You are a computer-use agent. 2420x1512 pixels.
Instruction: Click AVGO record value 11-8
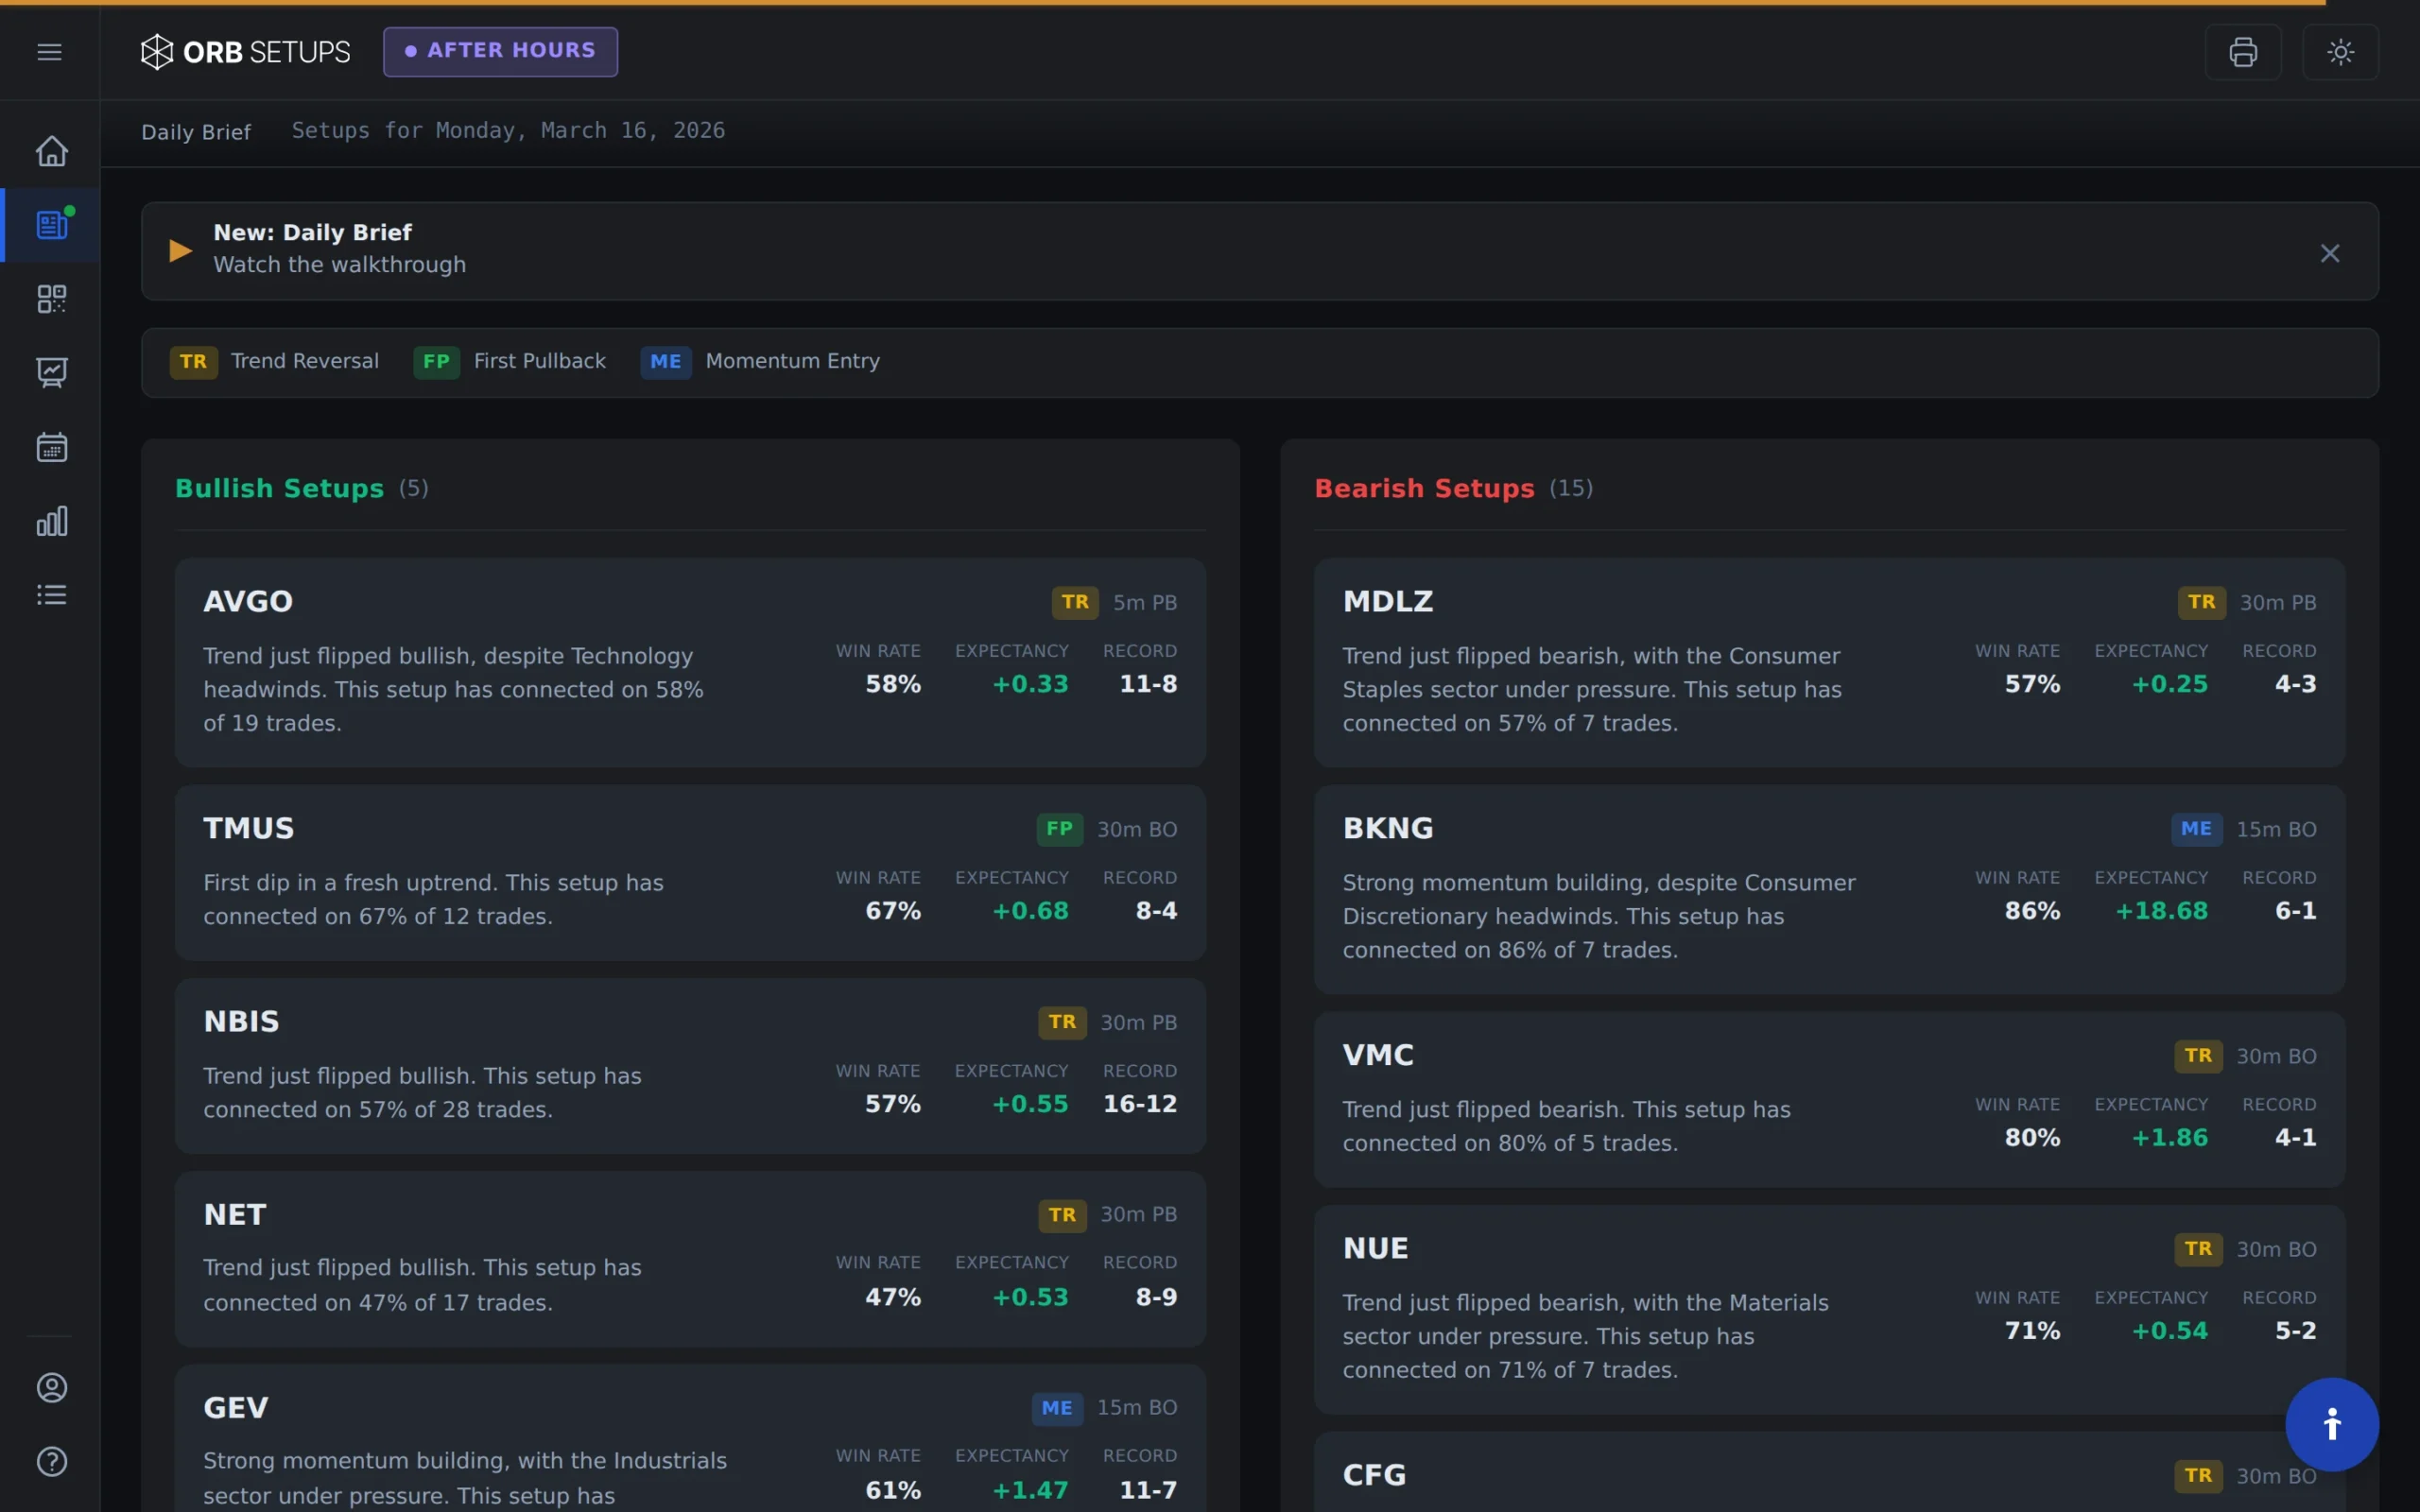click(1148, 684)
